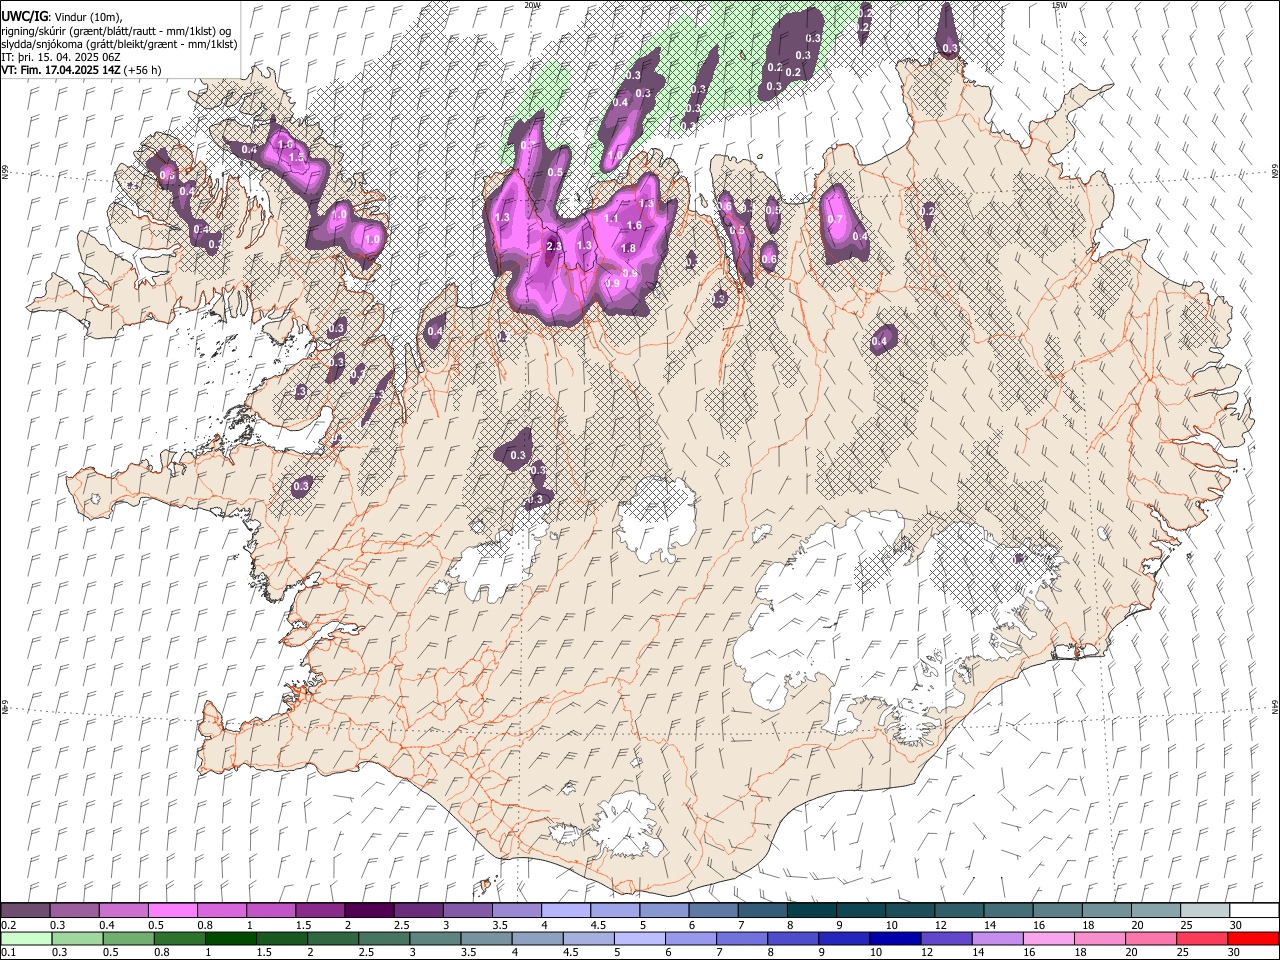Click lower legend swatch between 7 and 8
The width and height of the screenshot is (1280, 960).
741,938
